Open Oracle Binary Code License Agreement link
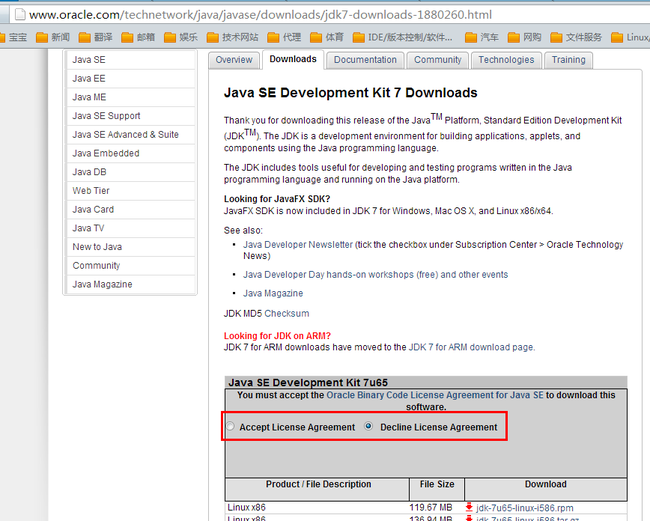Screen dimensions: 650x521 point(435,395)
